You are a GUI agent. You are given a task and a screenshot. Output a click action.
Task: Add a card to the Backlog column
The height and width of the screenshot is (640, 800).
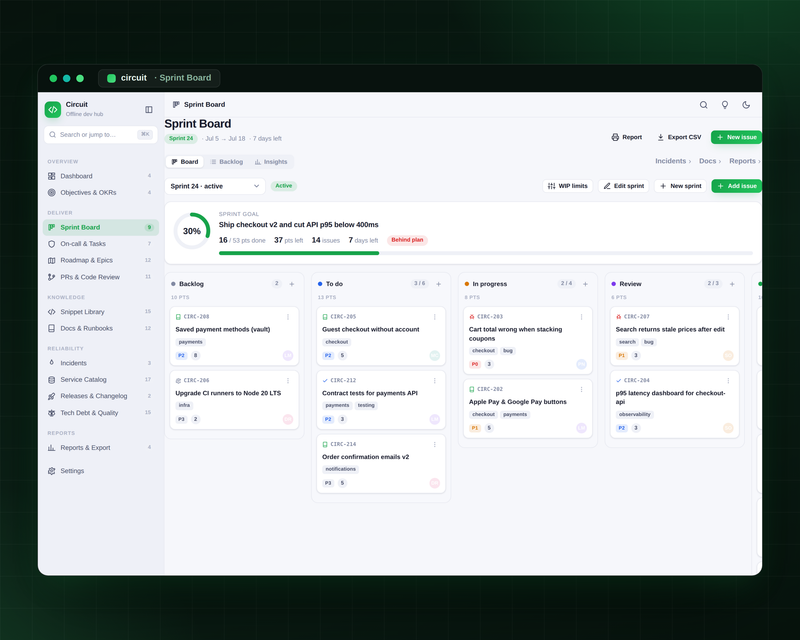pyautogui.click(x=292, y=284)
